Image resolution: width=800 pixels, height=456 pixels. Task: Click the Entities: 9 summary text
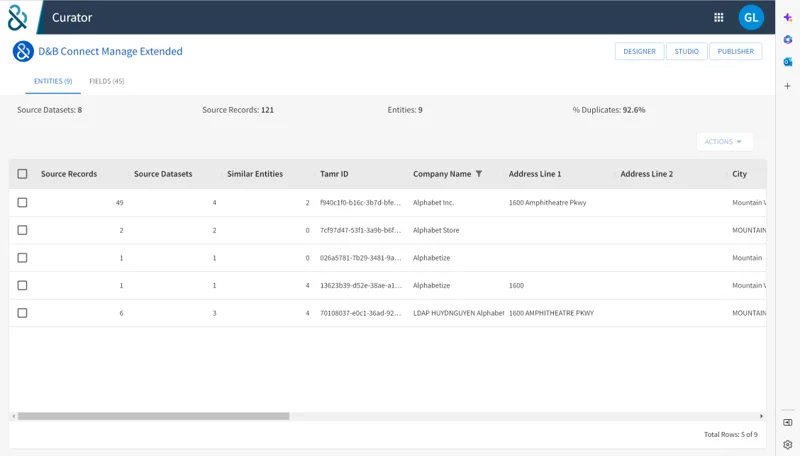(405, 110)
